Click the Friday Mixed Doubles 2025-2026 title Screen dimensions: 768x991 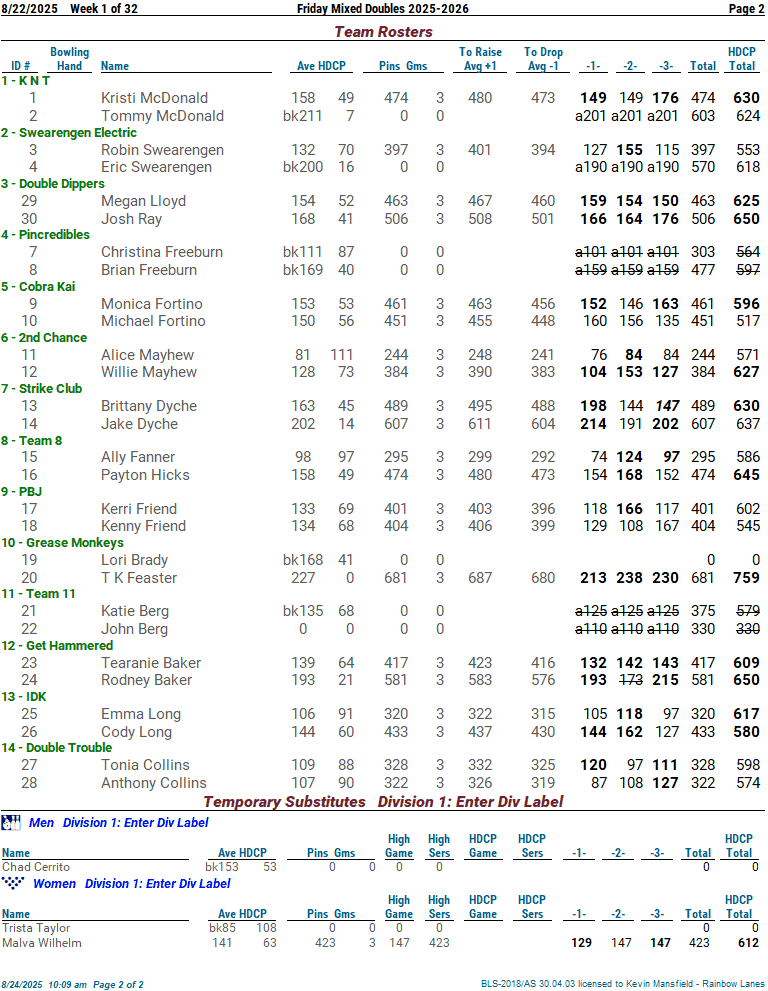(x=382, y=8)
